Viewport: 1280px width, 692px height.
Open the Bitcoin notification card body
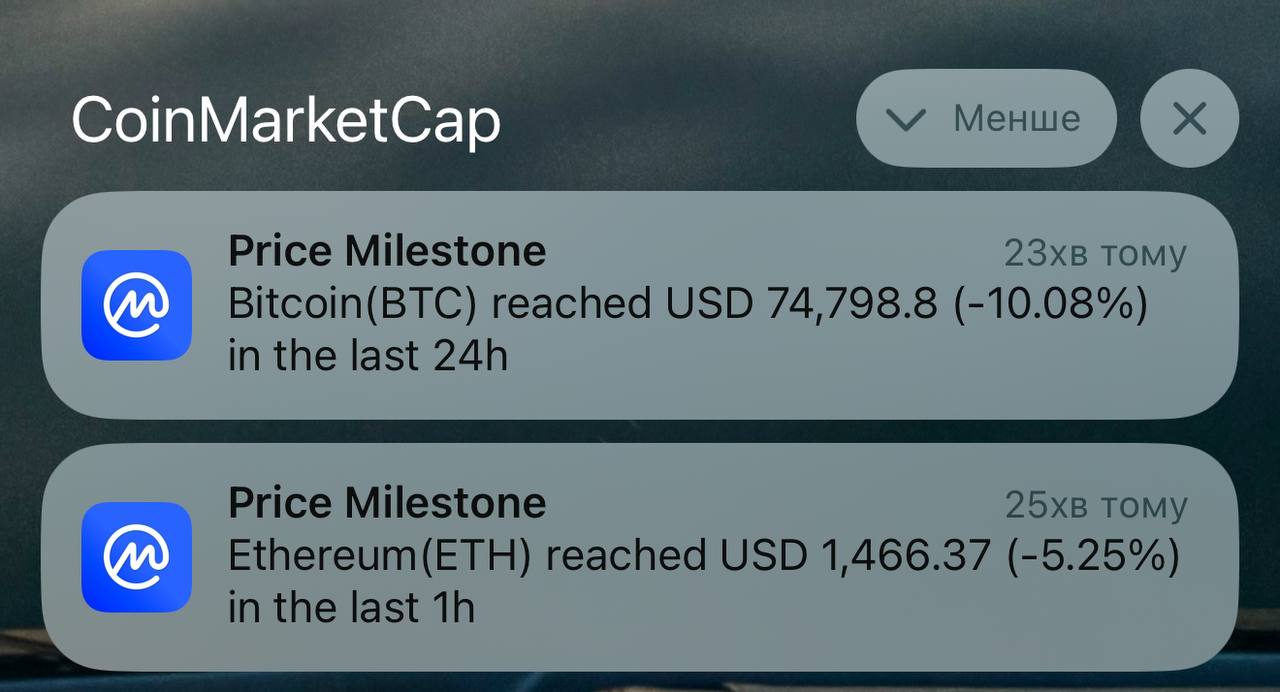point(640,305)
